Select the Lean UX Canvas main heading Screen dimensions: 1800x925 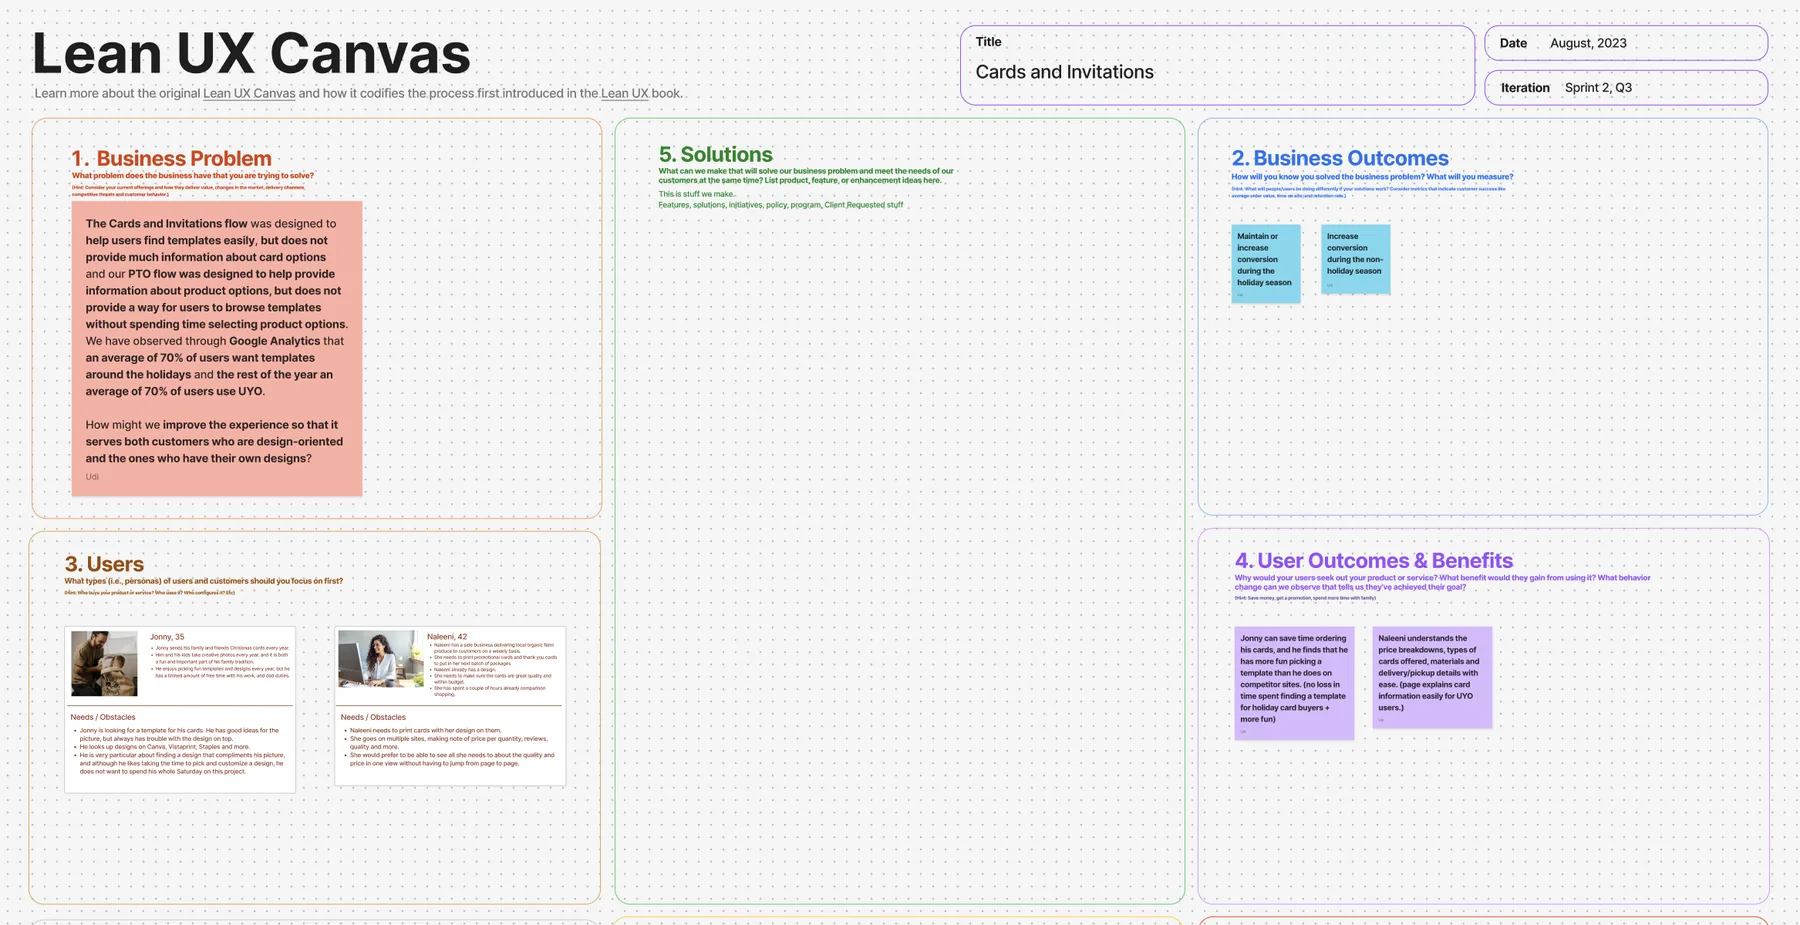[251, 53]
